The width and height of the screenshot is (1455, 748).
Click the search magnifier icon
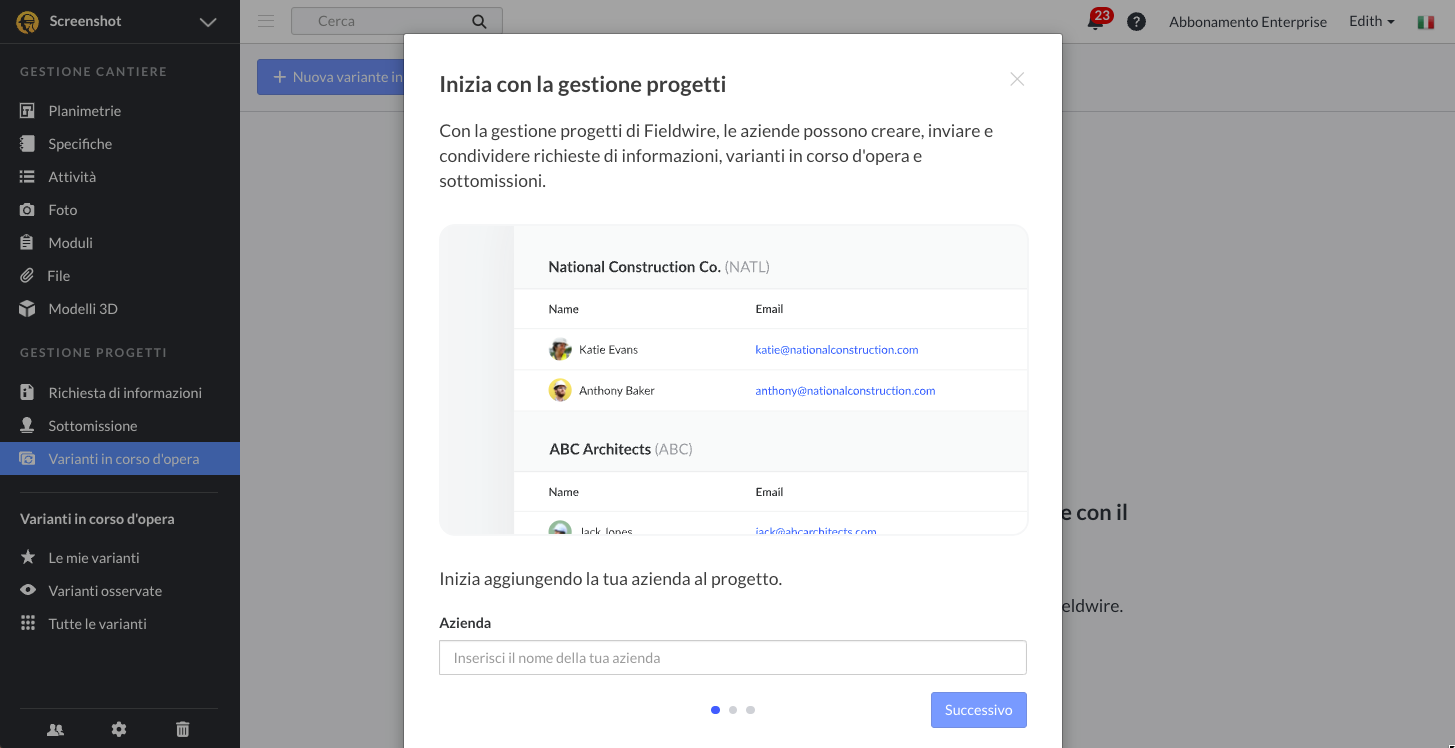(x=479, y=21)
